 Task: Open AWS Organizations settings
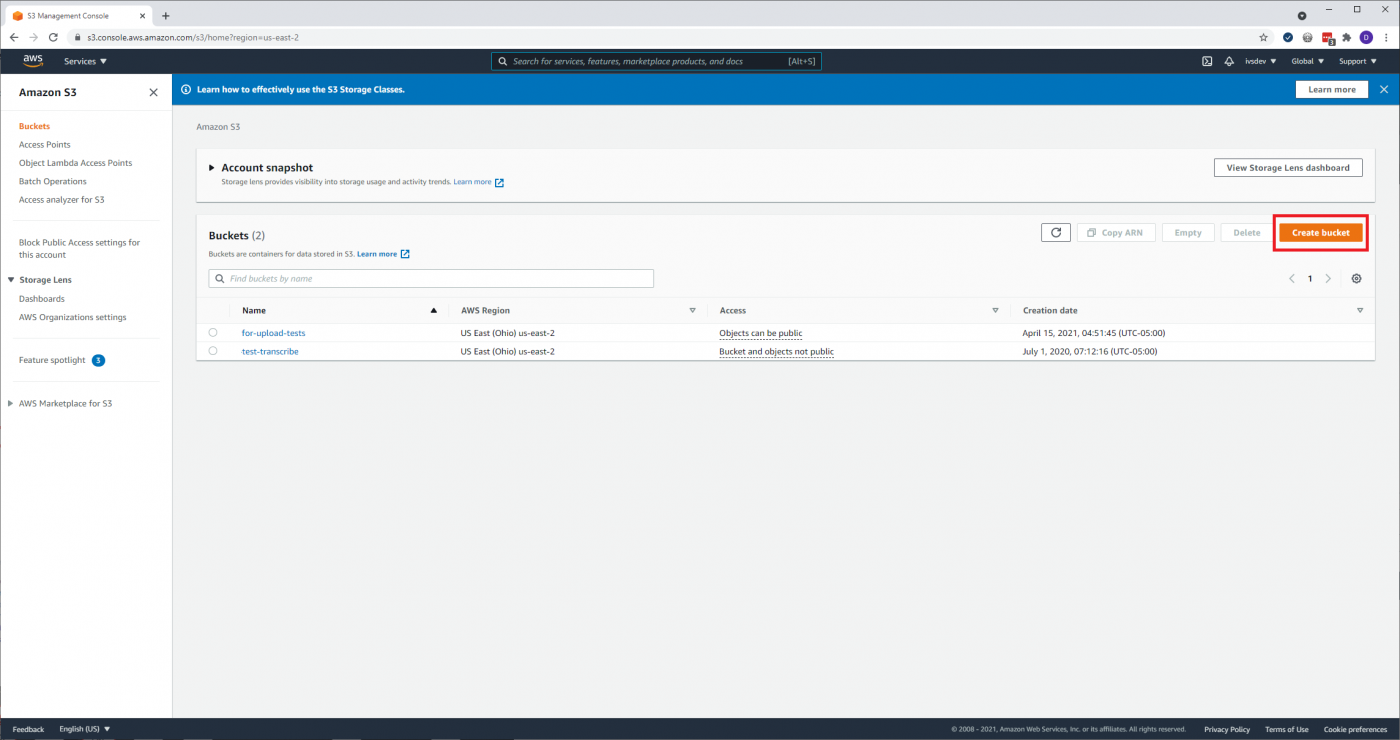pos(73,317)
